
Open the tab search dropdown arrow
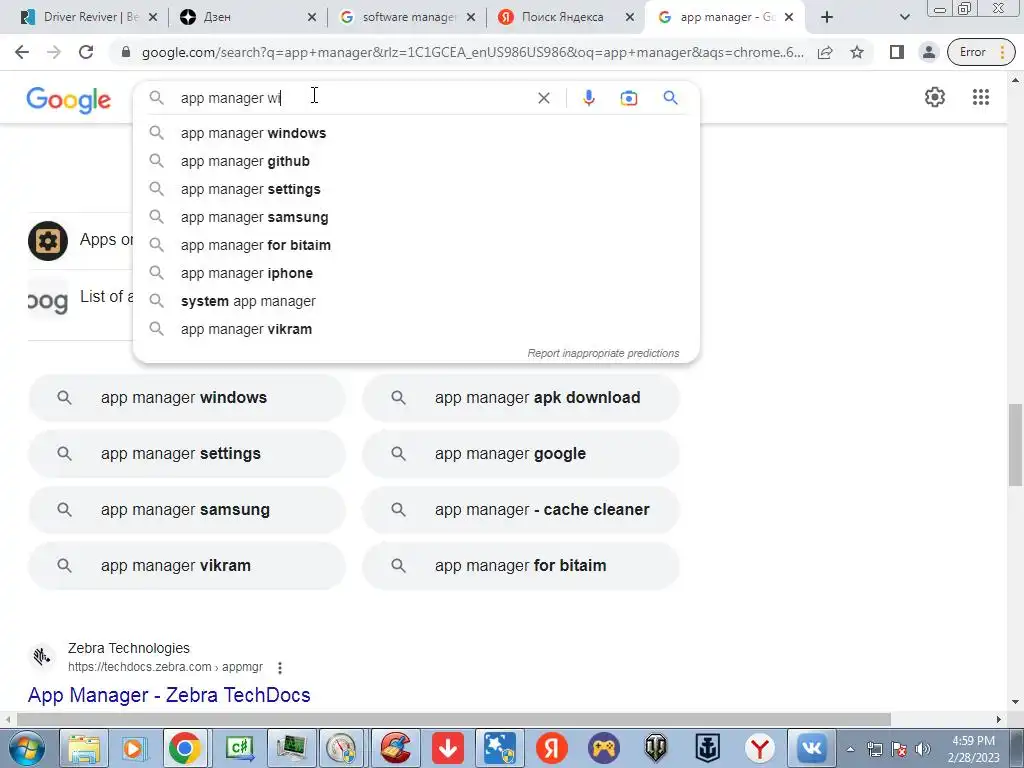point(904,17)
